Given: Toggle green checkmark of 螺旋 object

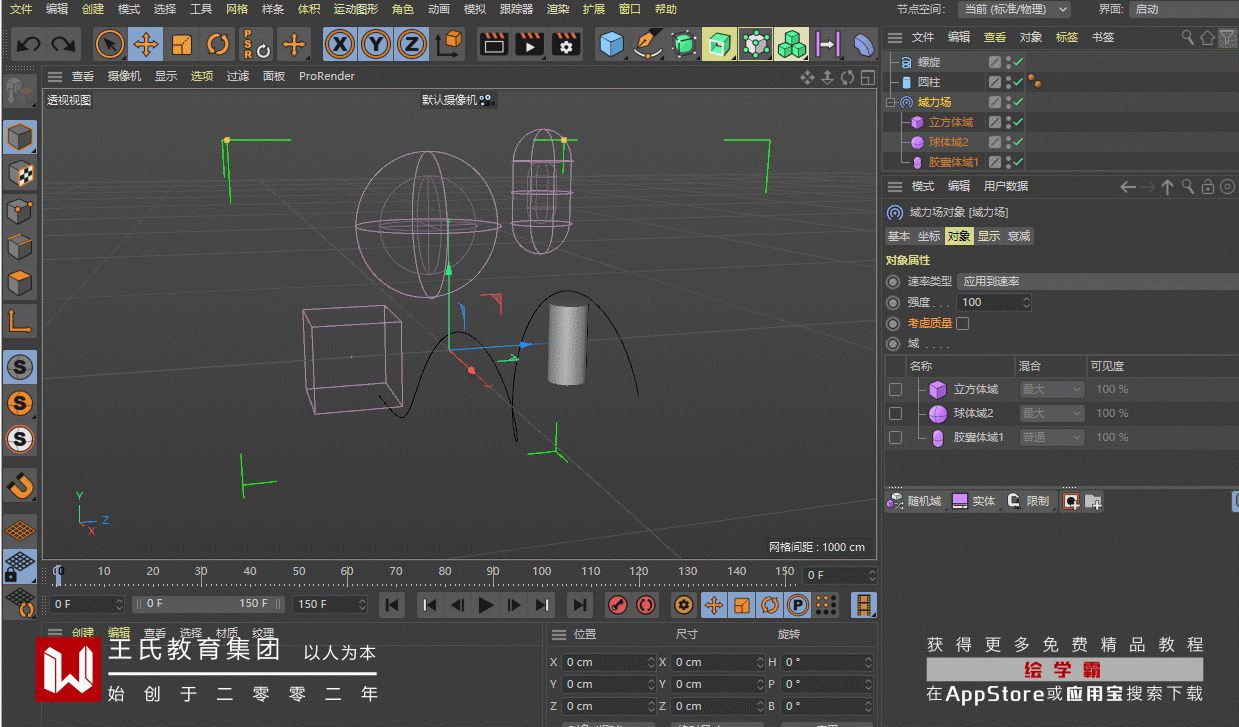Looking at the screenshot, I should [x=1018, y=62].
